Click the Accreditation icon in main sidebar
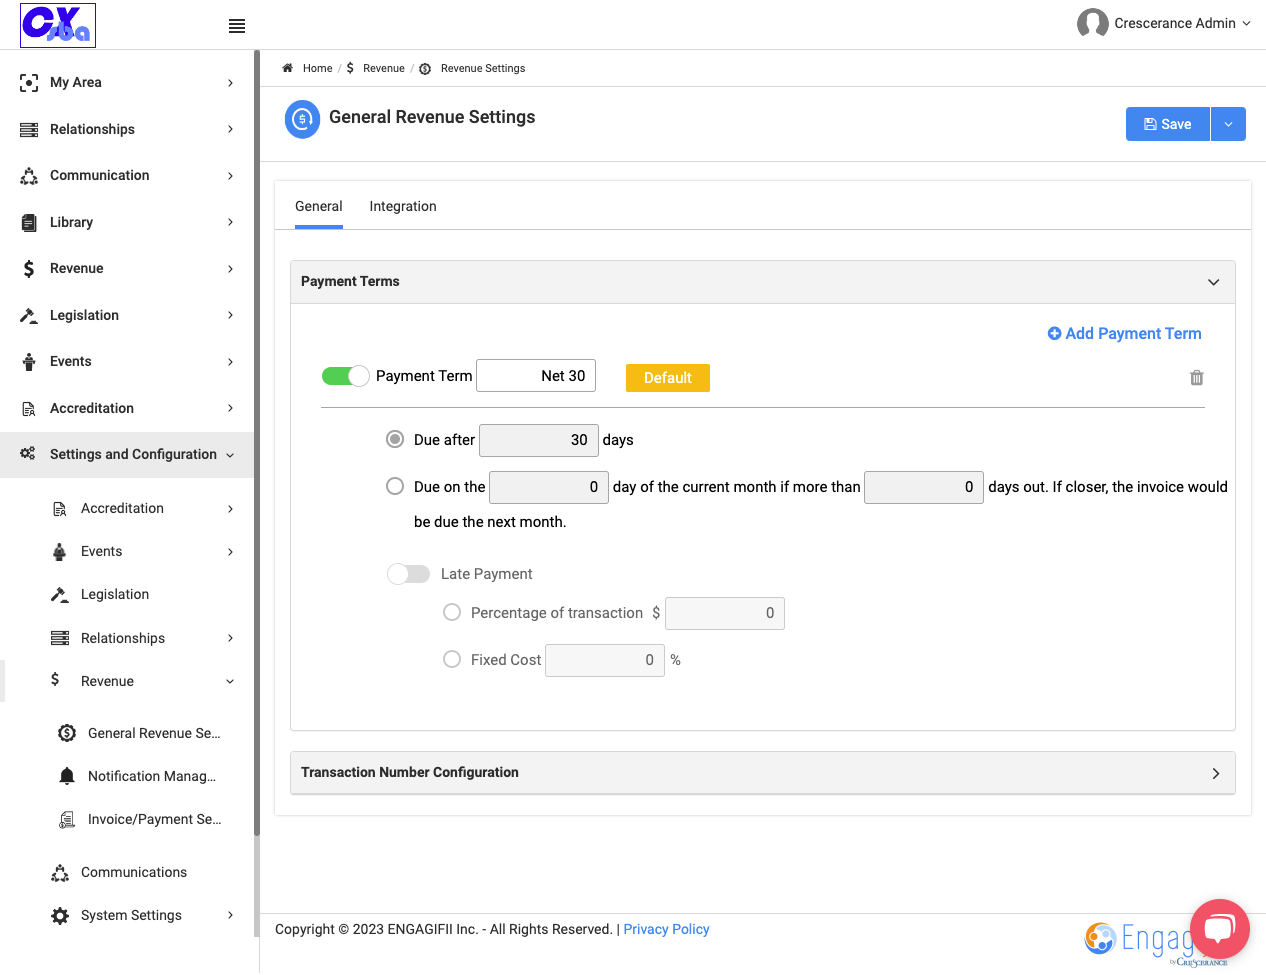This screenshot has width=1266, height=975. click(x=29, y=408)
